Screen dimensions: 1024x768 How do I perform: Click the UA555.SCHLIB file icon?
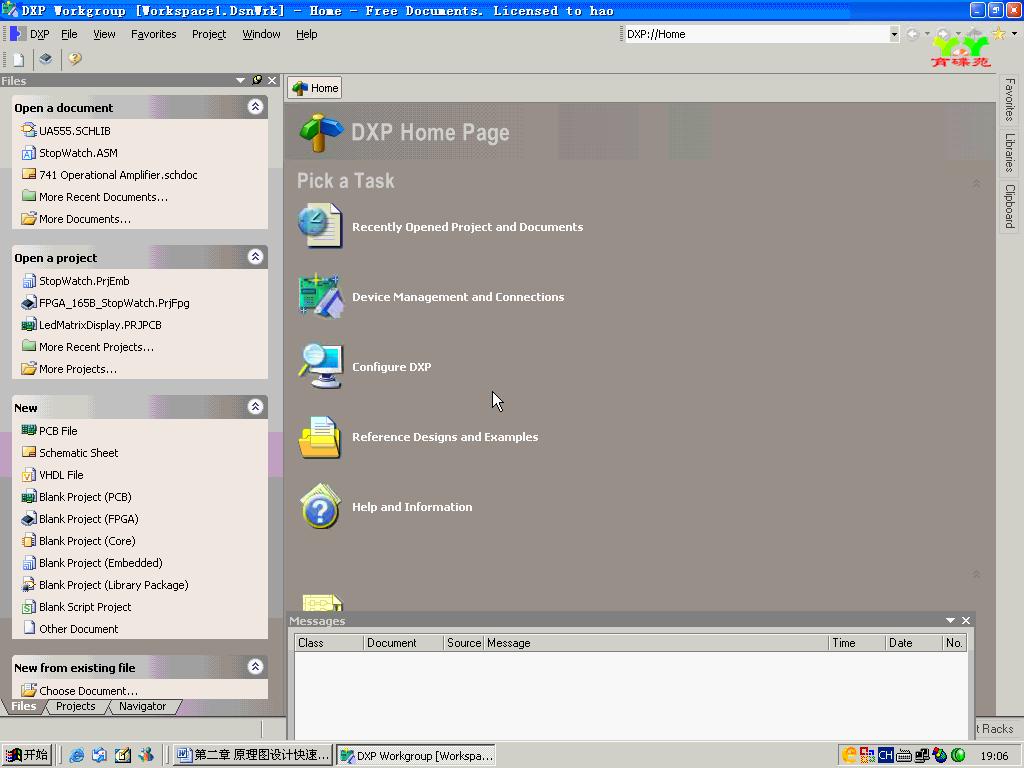[29, 131]
